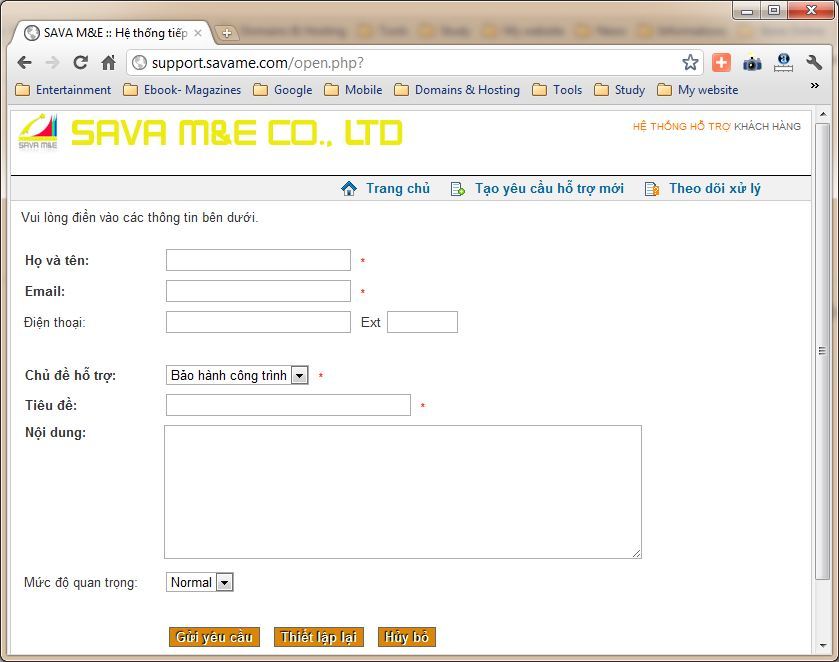Submit with the Gửi yêu cầu button
The height and width of the screenshot is (662, 839).
(x=214, y=637)
